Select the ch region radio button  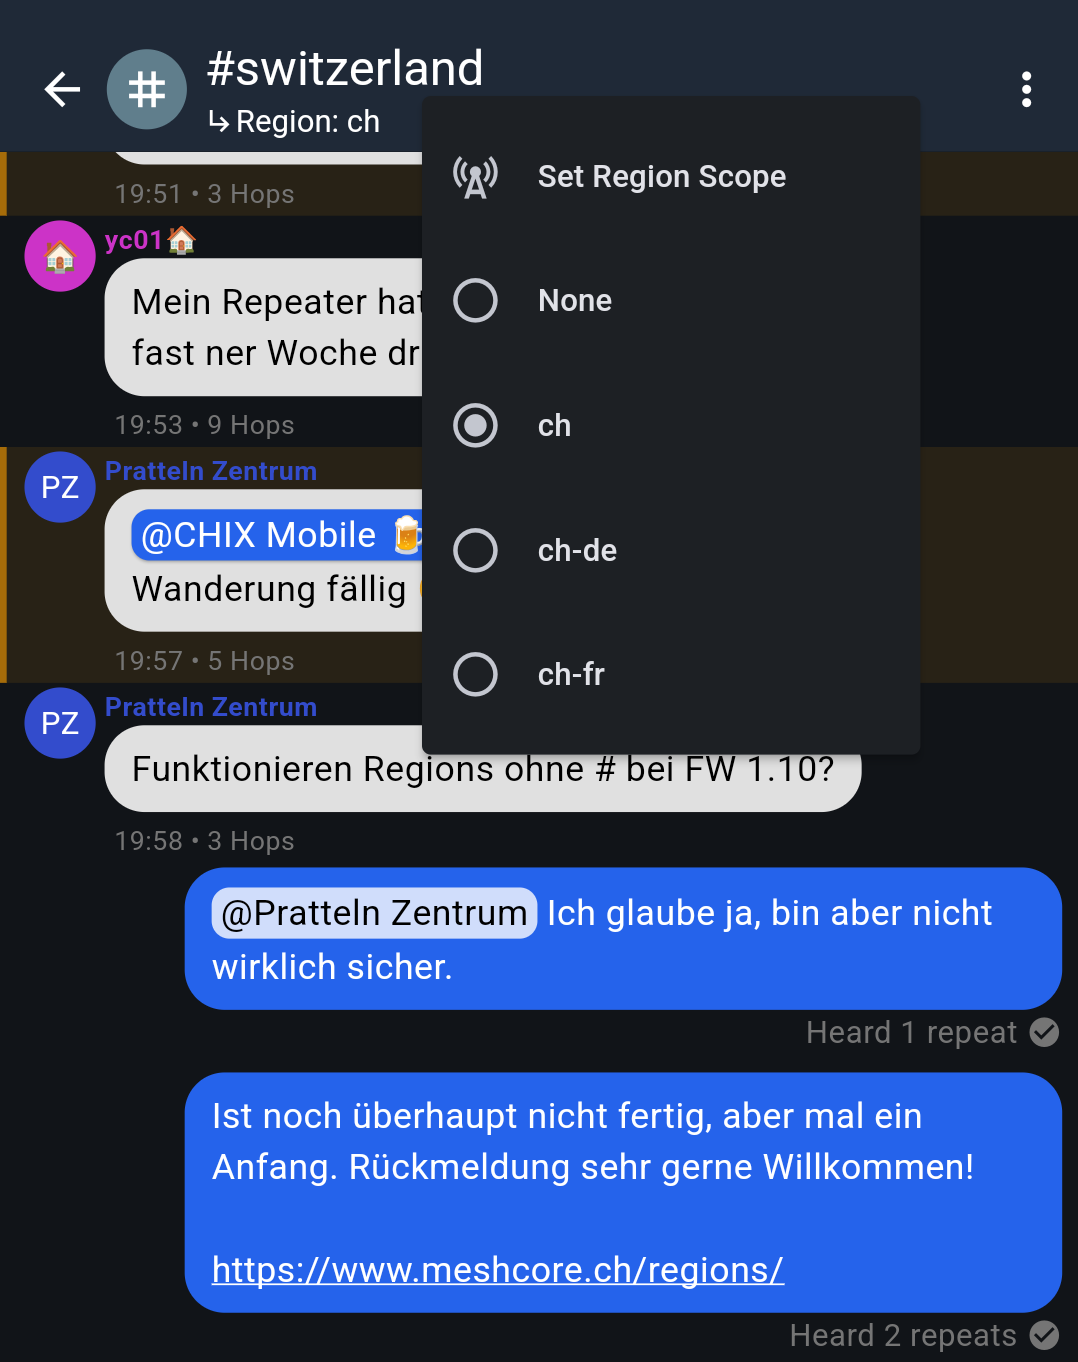coord(475,426)
